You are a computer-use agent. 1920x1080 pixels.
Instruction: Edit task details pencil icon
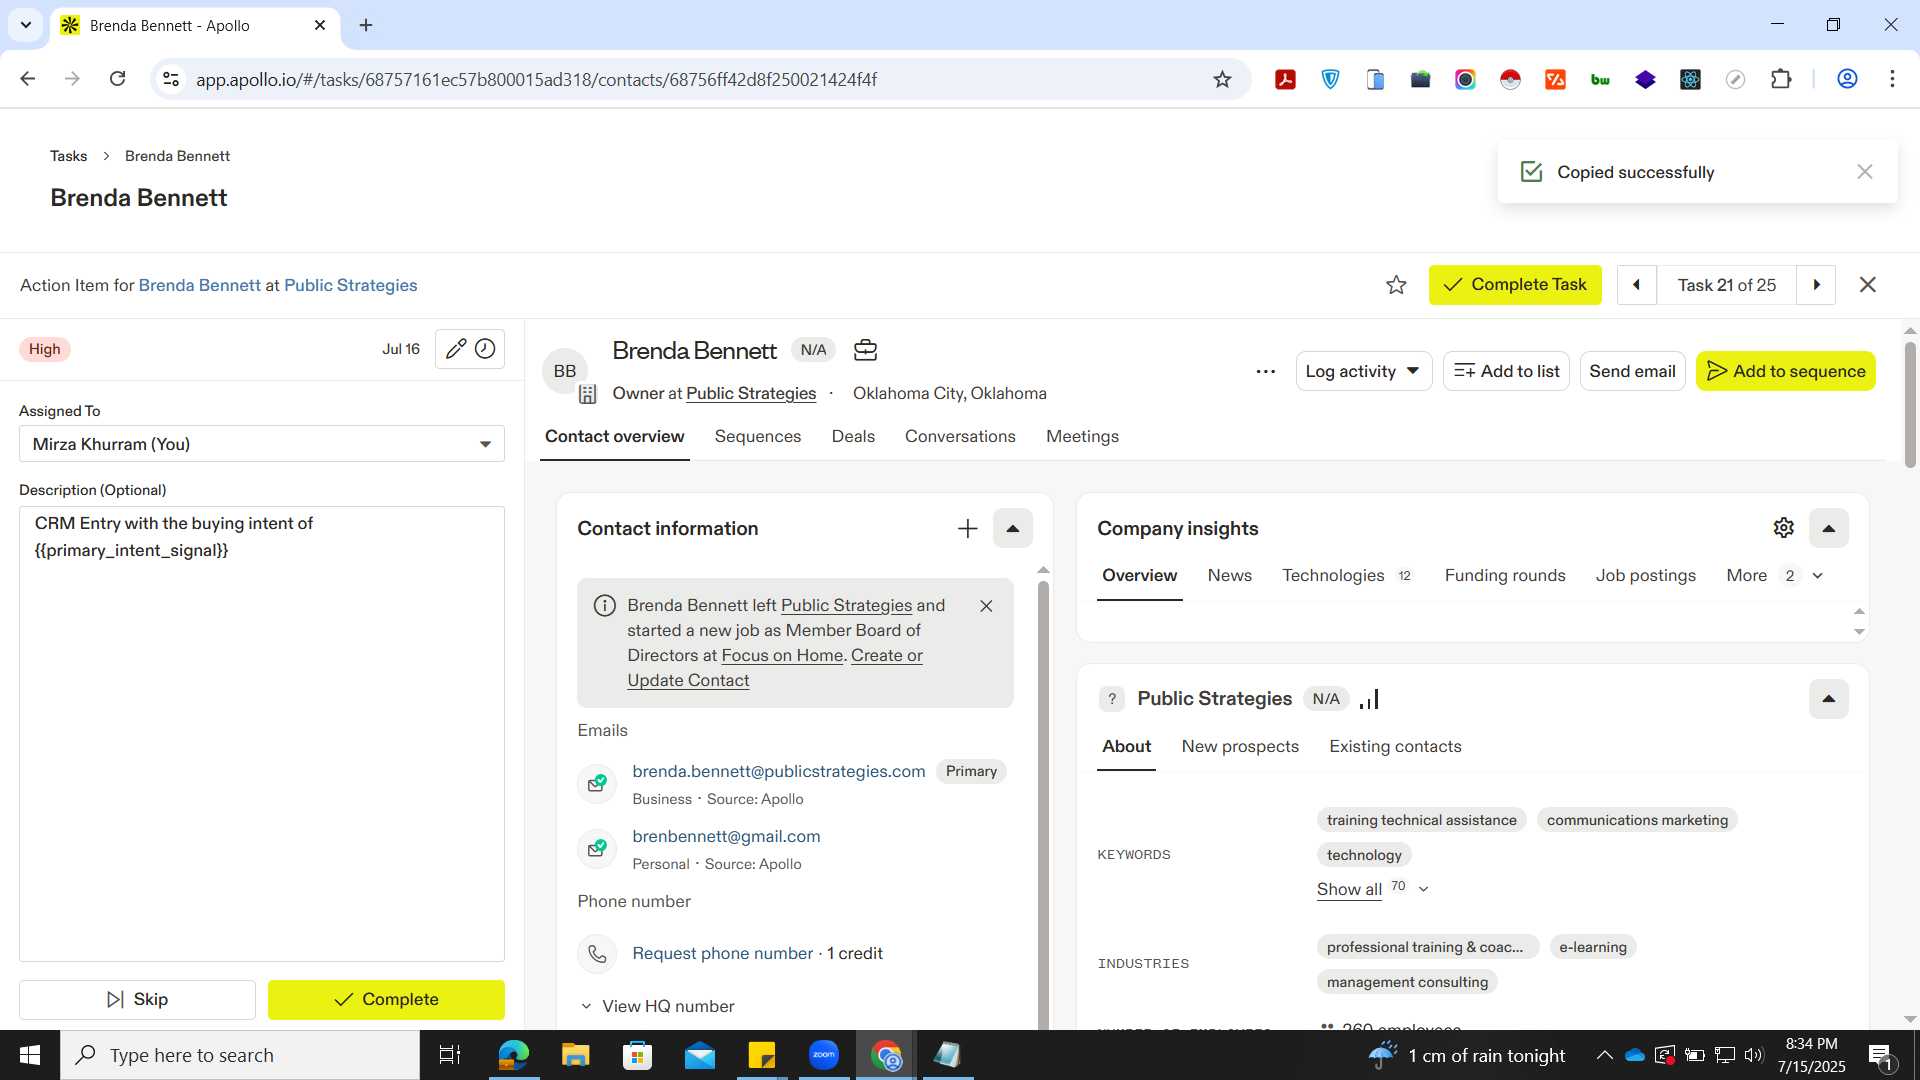[455, 349]
